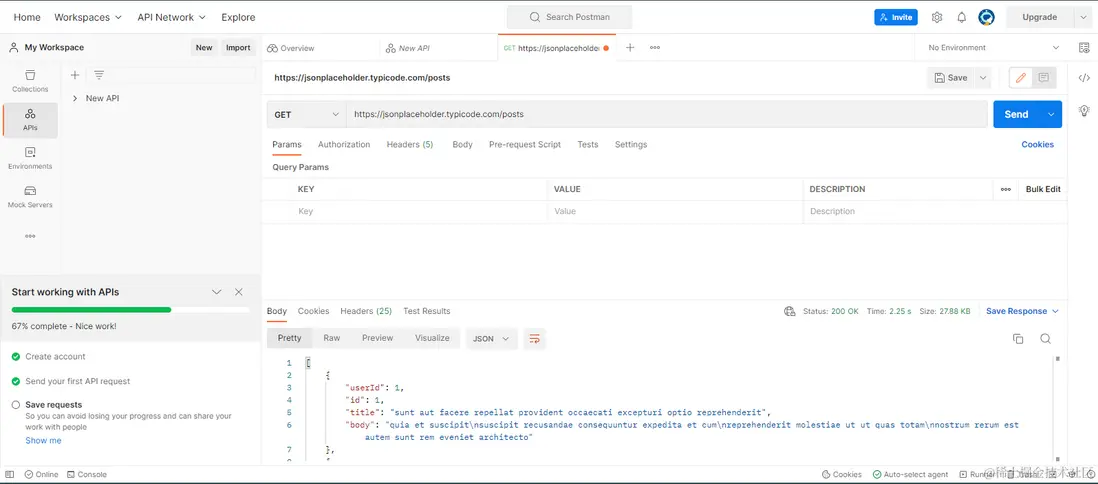Screen dimensions: 1098x484
Task: Search the response body with magnifier icon
Action: click(1045, 339)
